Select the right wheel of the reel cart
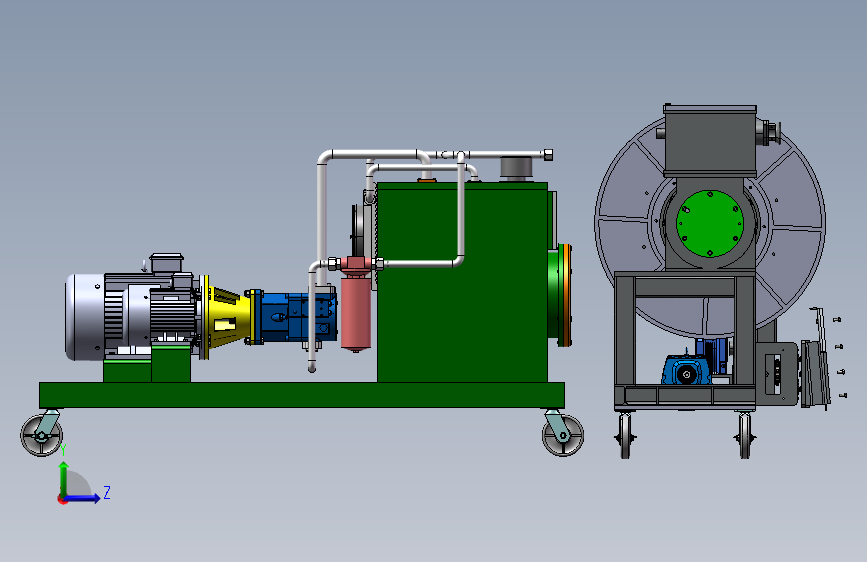This screenshot has width=867, height=562. pyautogui.click(x=745, y=435)
